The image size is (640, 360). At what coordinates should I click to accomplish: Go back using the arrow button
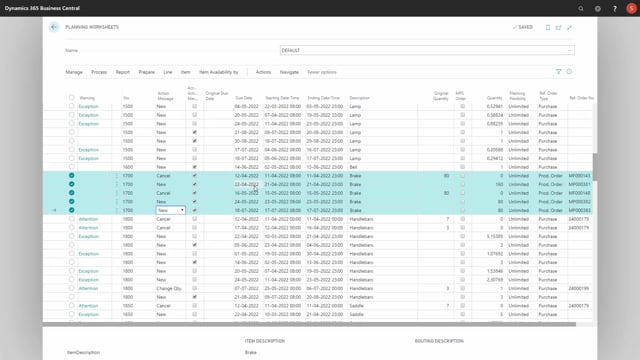54,27
